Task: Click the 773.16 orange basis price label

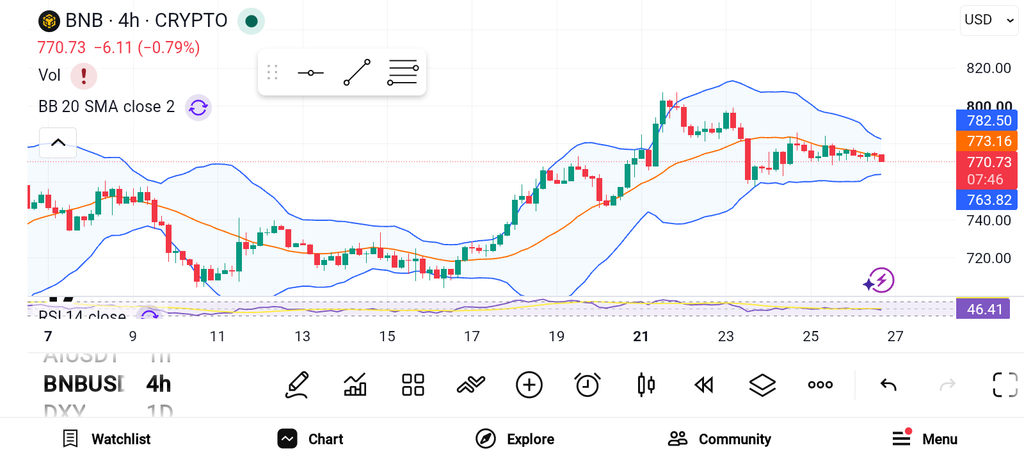Action: (988, 141)
